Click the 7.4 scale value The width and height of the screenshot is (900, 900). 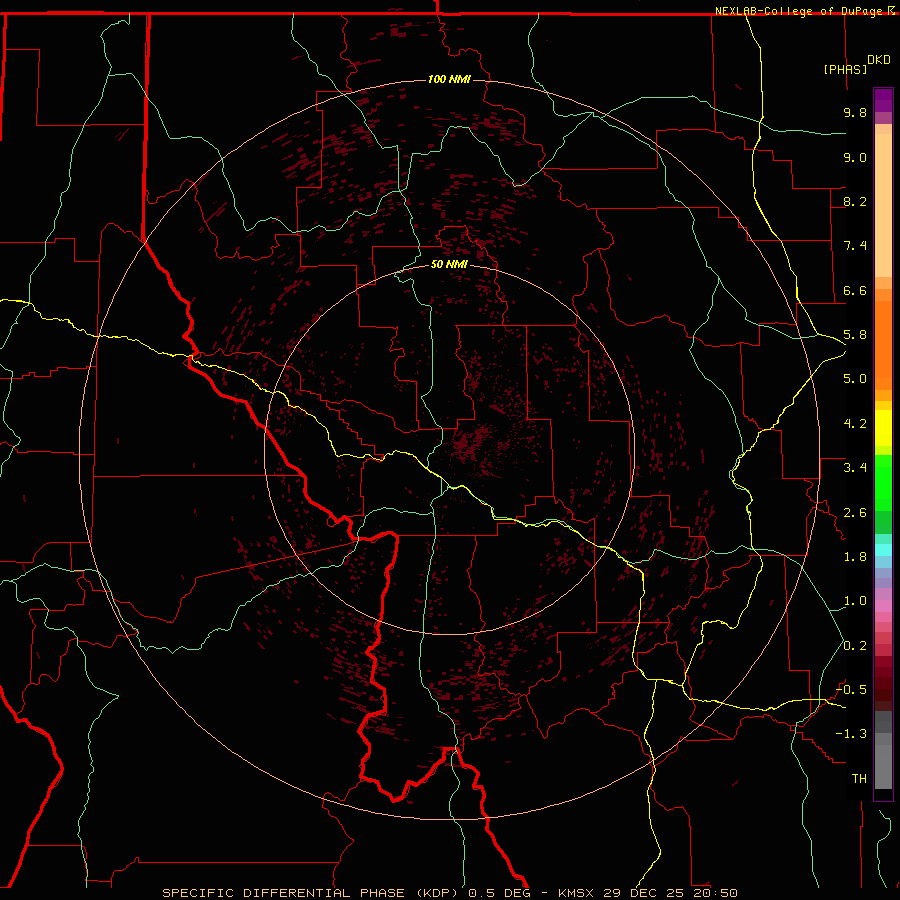(855, 246)
